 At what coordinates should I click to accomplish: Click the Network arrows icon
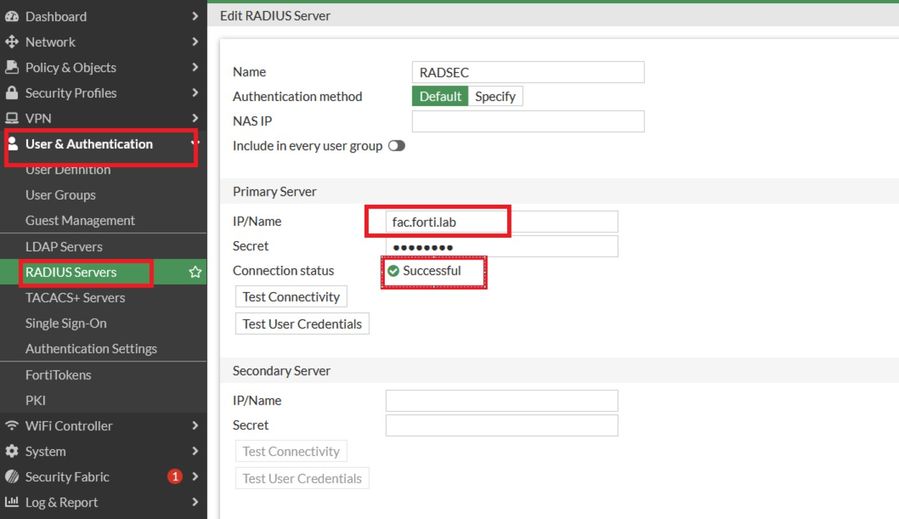pyautogui.click(x=11, y=42)
